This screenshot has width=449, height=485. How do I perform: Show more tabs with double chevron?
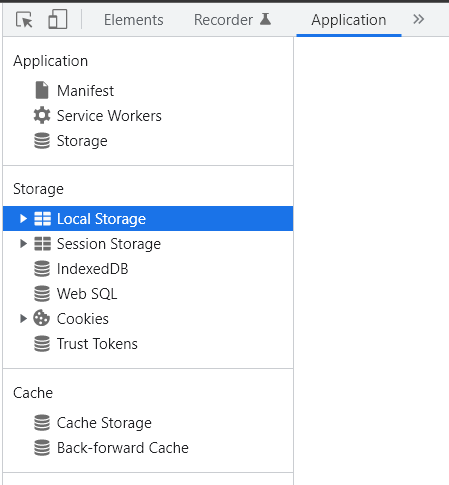coord(418,19)
